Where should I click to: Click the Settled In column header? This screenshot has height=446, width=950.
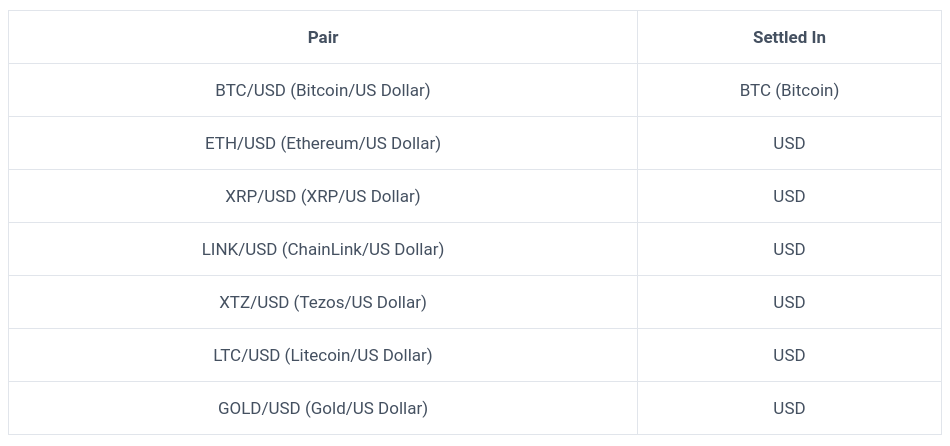[789, 37]
